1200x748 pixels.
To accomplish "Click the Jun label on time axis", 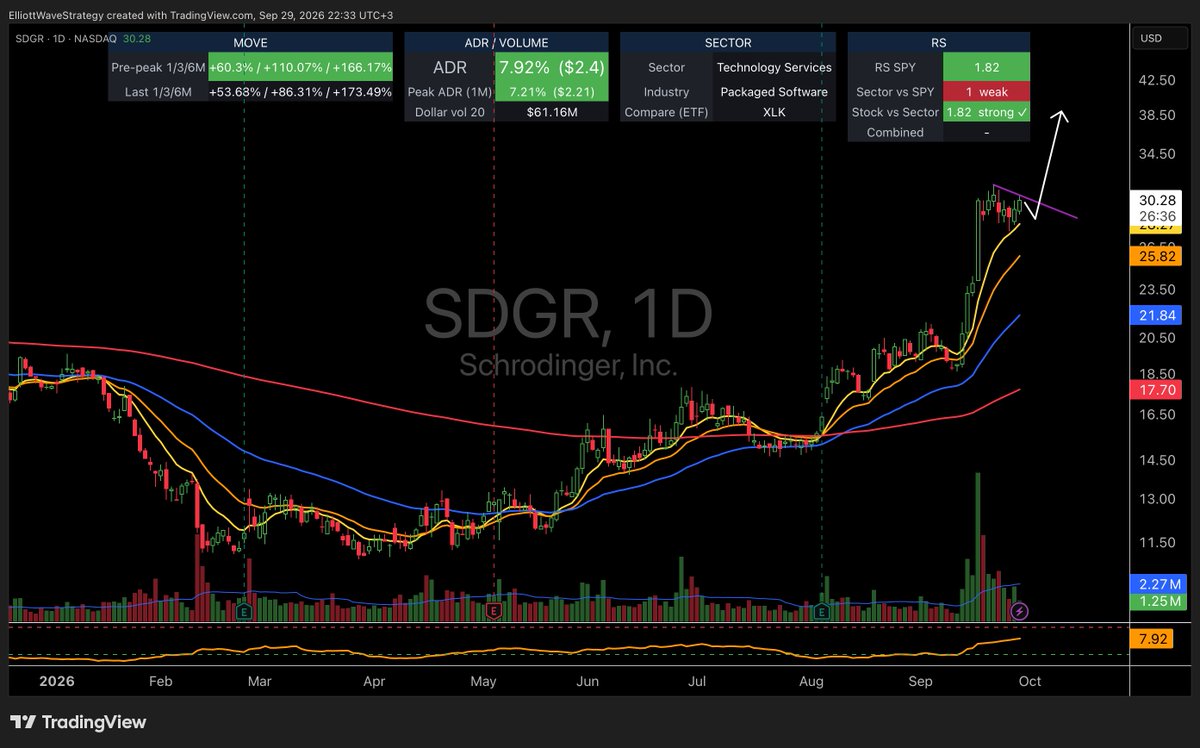I will (x=588, y=681).
